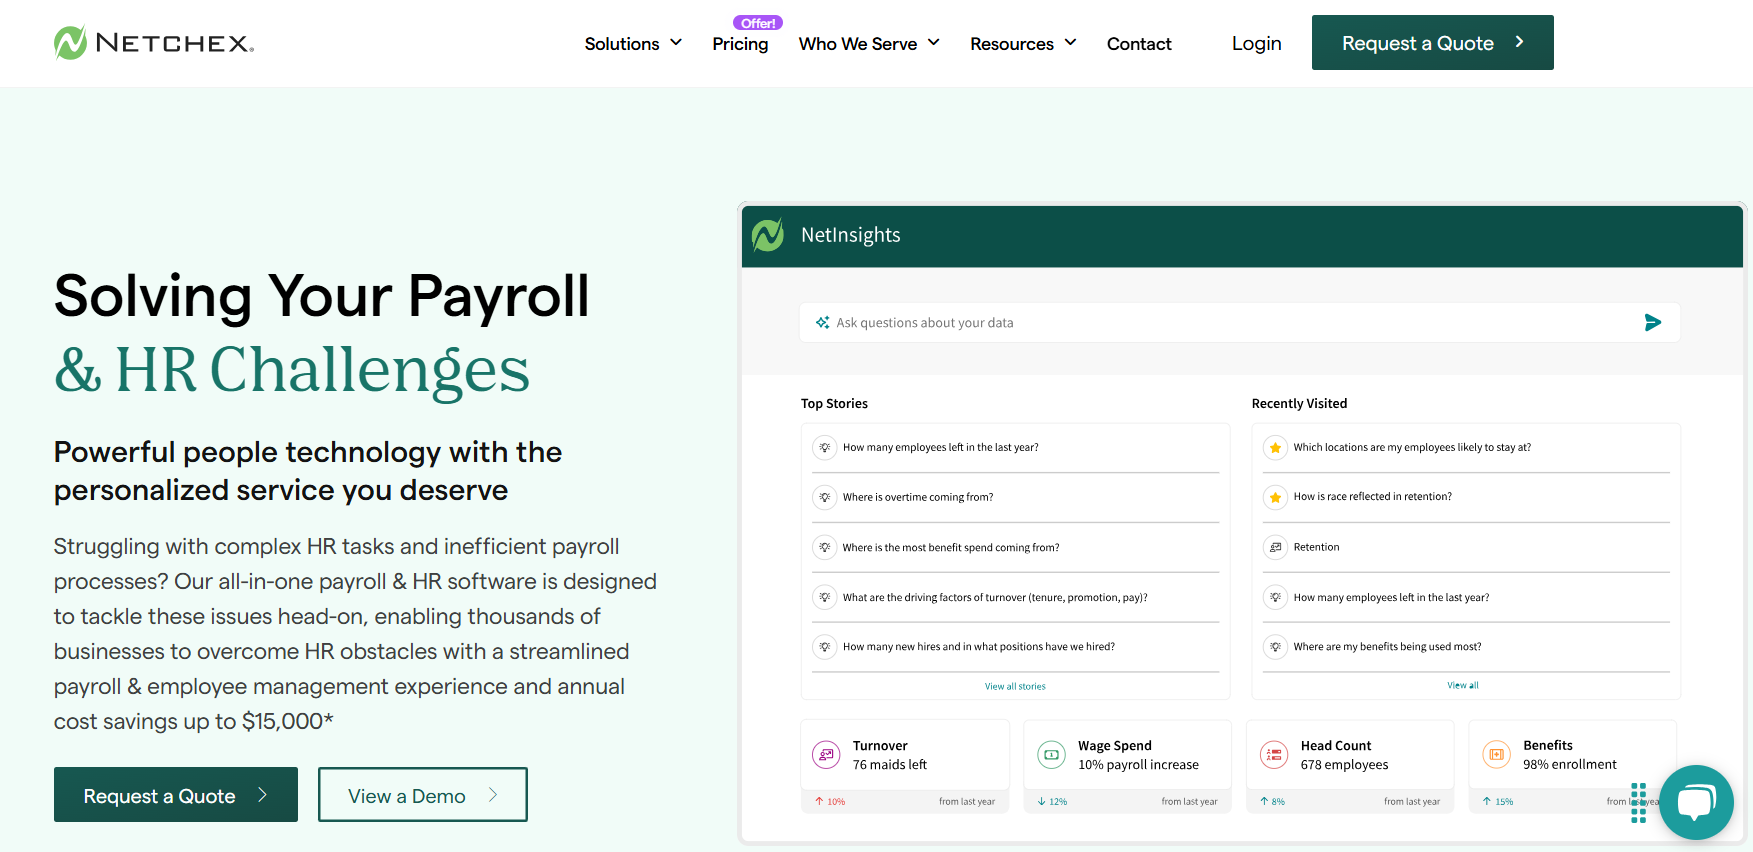Click the Turnover "76 maids left" card

905,766
